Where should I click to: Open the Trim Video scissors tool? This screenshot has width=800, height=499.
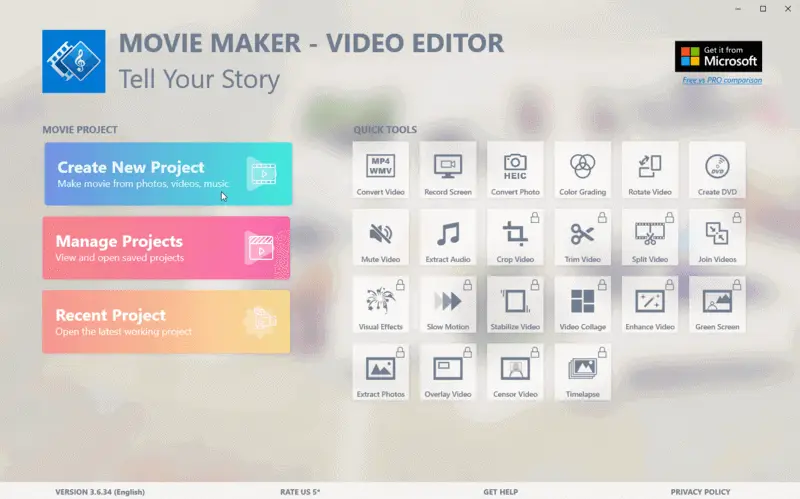[x=583, y=237]
